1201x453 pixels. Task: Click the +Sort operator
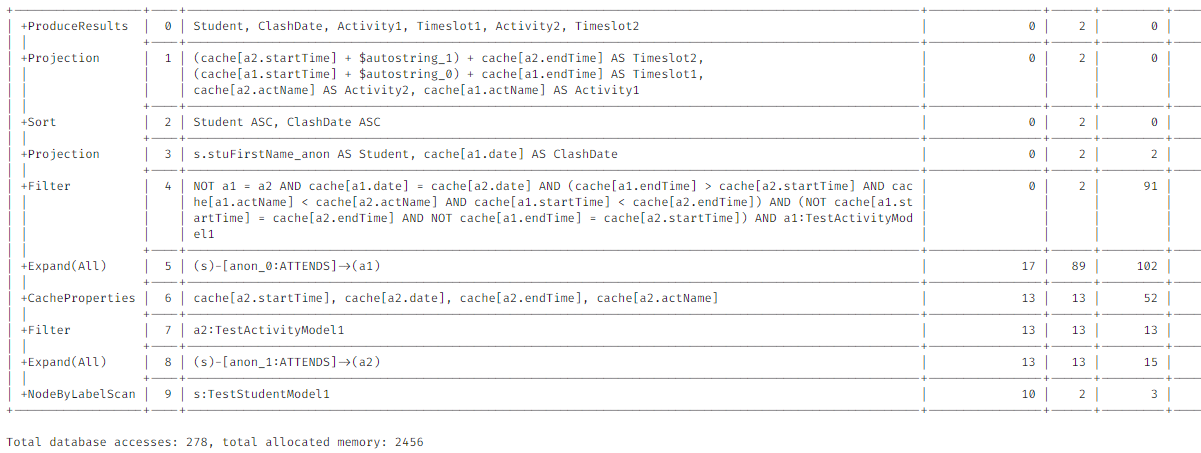tap(43, 122)
